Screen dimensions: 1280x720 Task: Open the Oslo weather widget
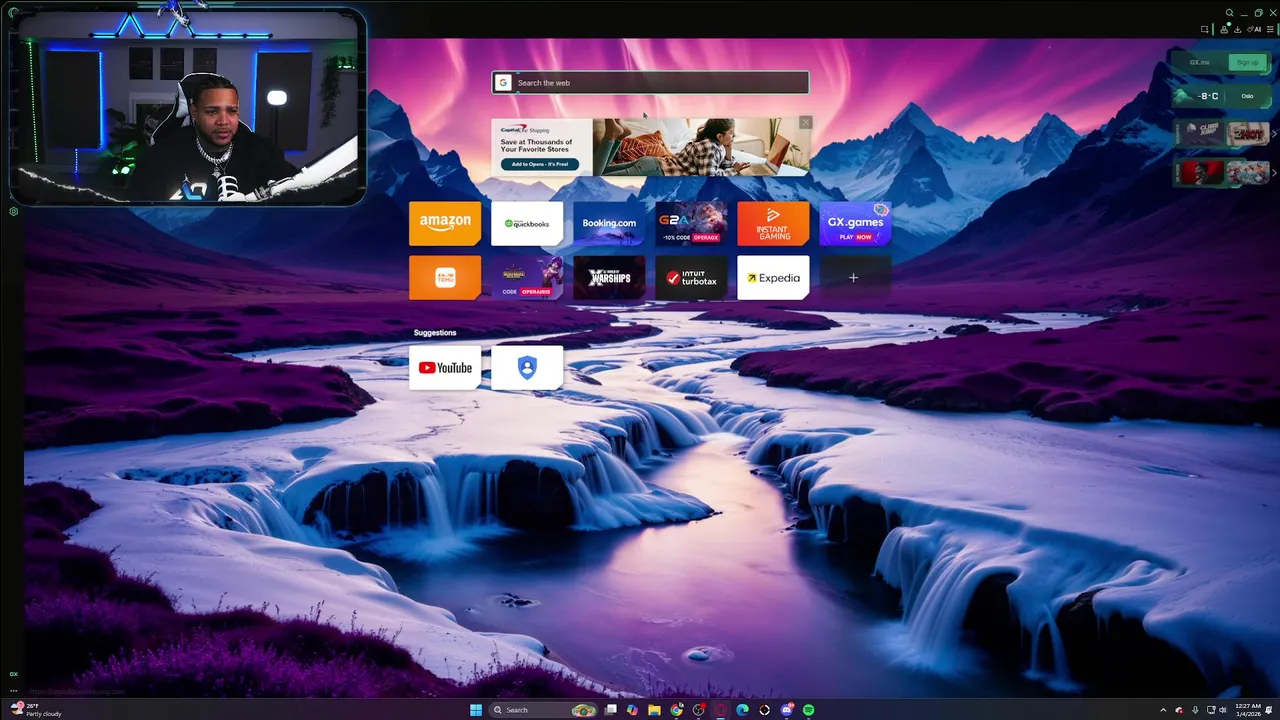coord(1220,96)
